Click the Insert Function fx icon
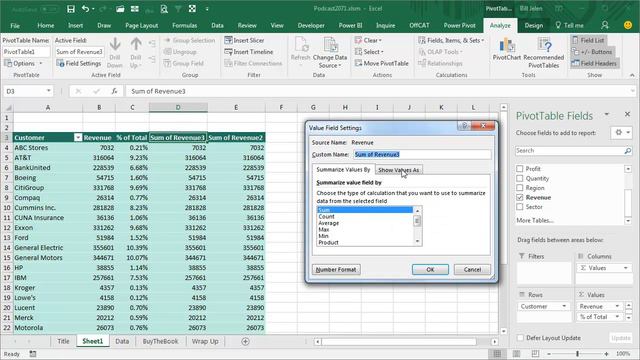 point(115,91)
